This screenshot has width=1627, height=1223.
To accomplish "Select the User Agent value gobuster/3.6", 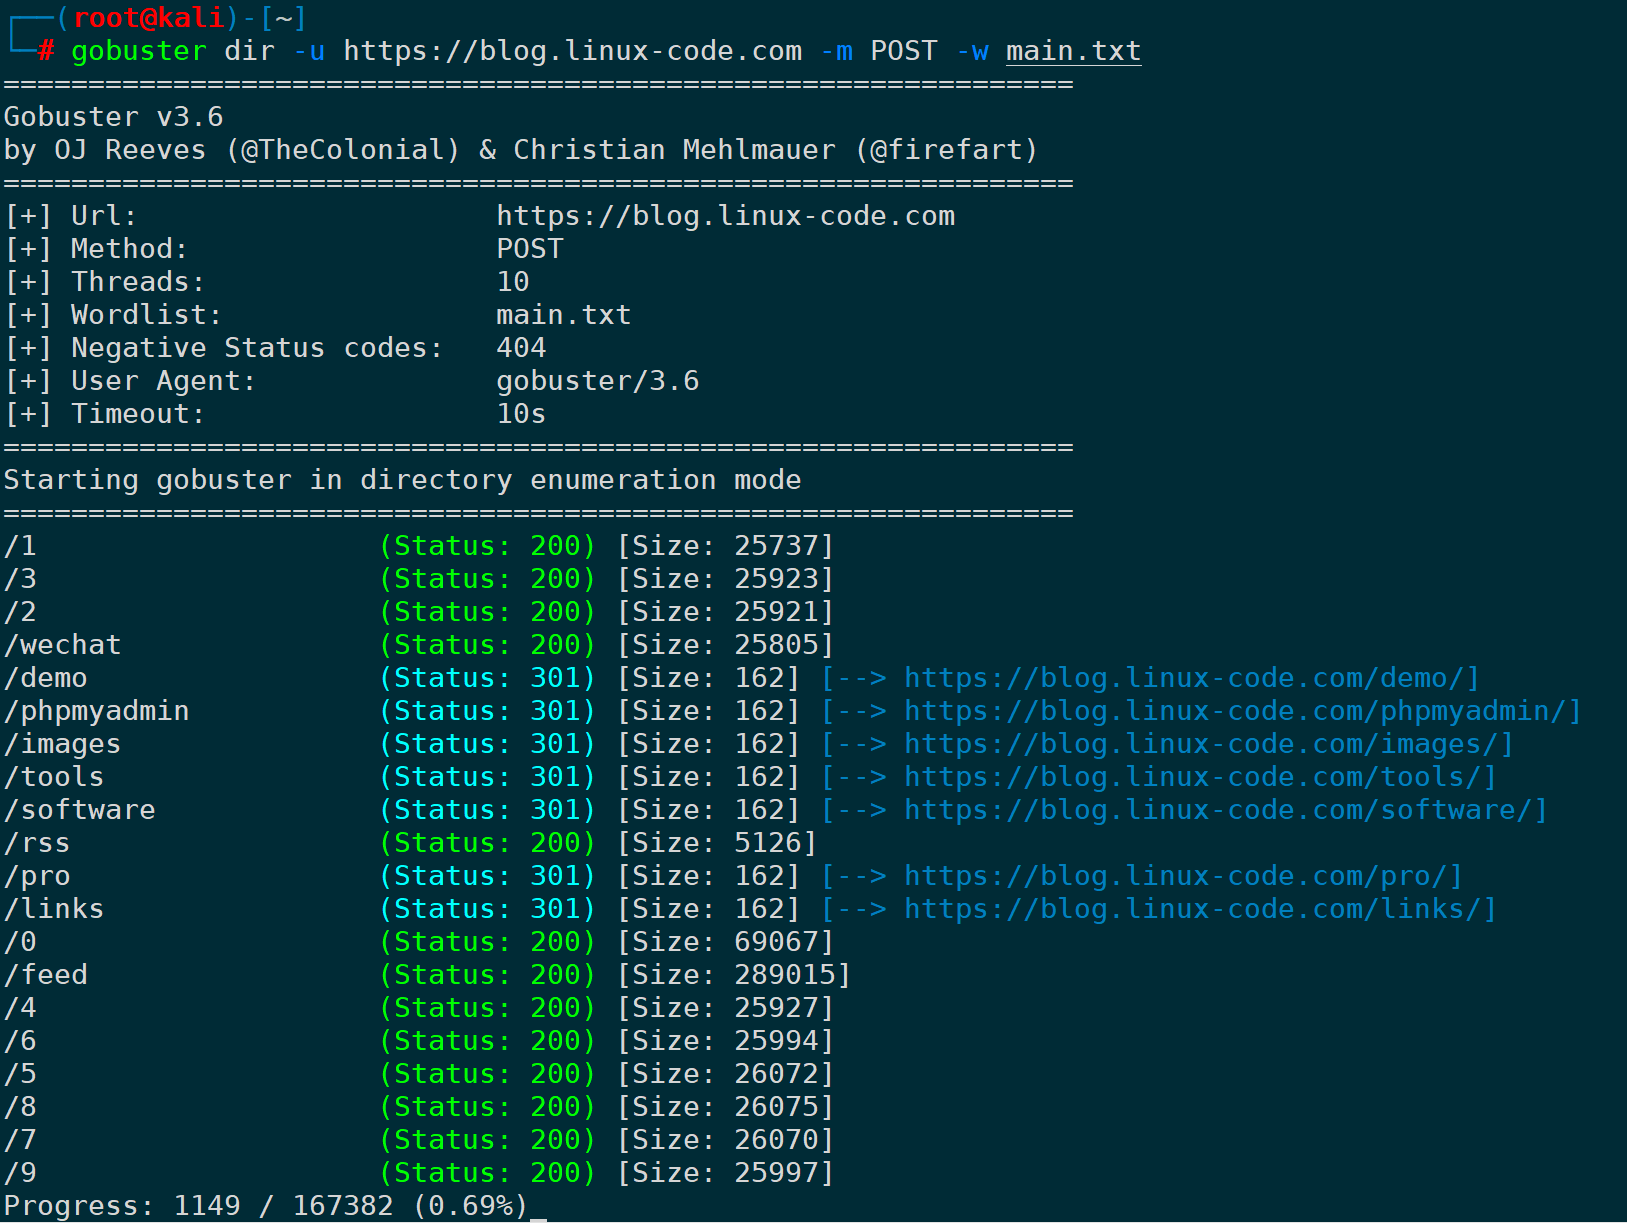I will click(598, 381).
